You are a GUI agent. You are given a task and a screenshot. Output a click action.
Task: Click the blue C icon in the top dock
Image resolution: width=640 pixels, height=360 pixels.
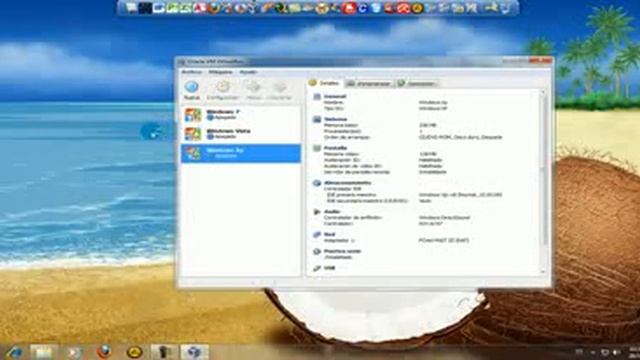click(x=362, y=8)
